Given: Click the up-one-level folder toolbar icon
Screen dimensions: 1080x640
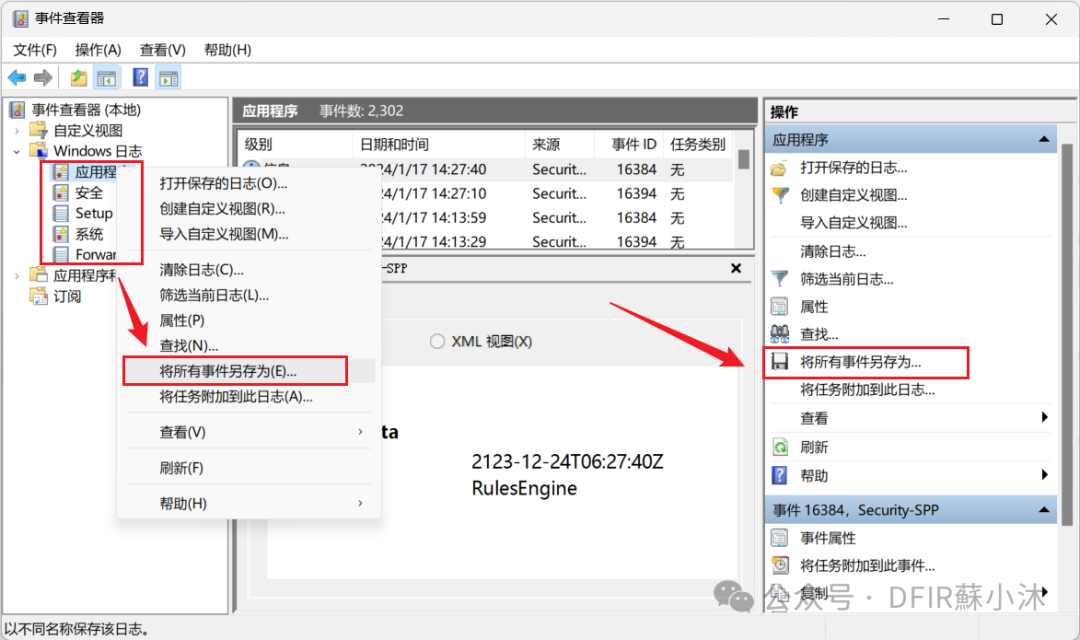Looking at the screenshot, I should pyautogui.click(x=79, y=78).
